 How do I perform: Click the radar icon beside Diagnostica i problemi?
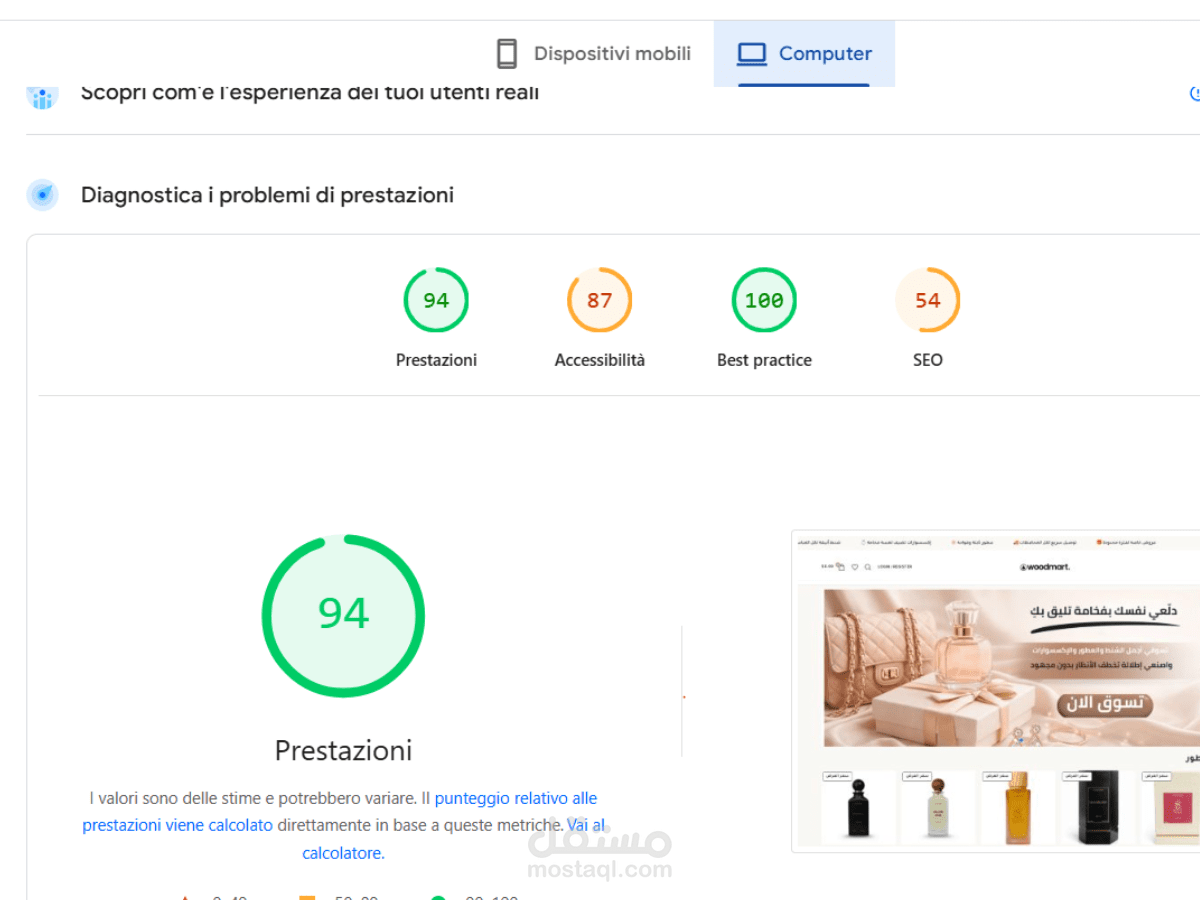pyautogui.click(x=42, y=195)
